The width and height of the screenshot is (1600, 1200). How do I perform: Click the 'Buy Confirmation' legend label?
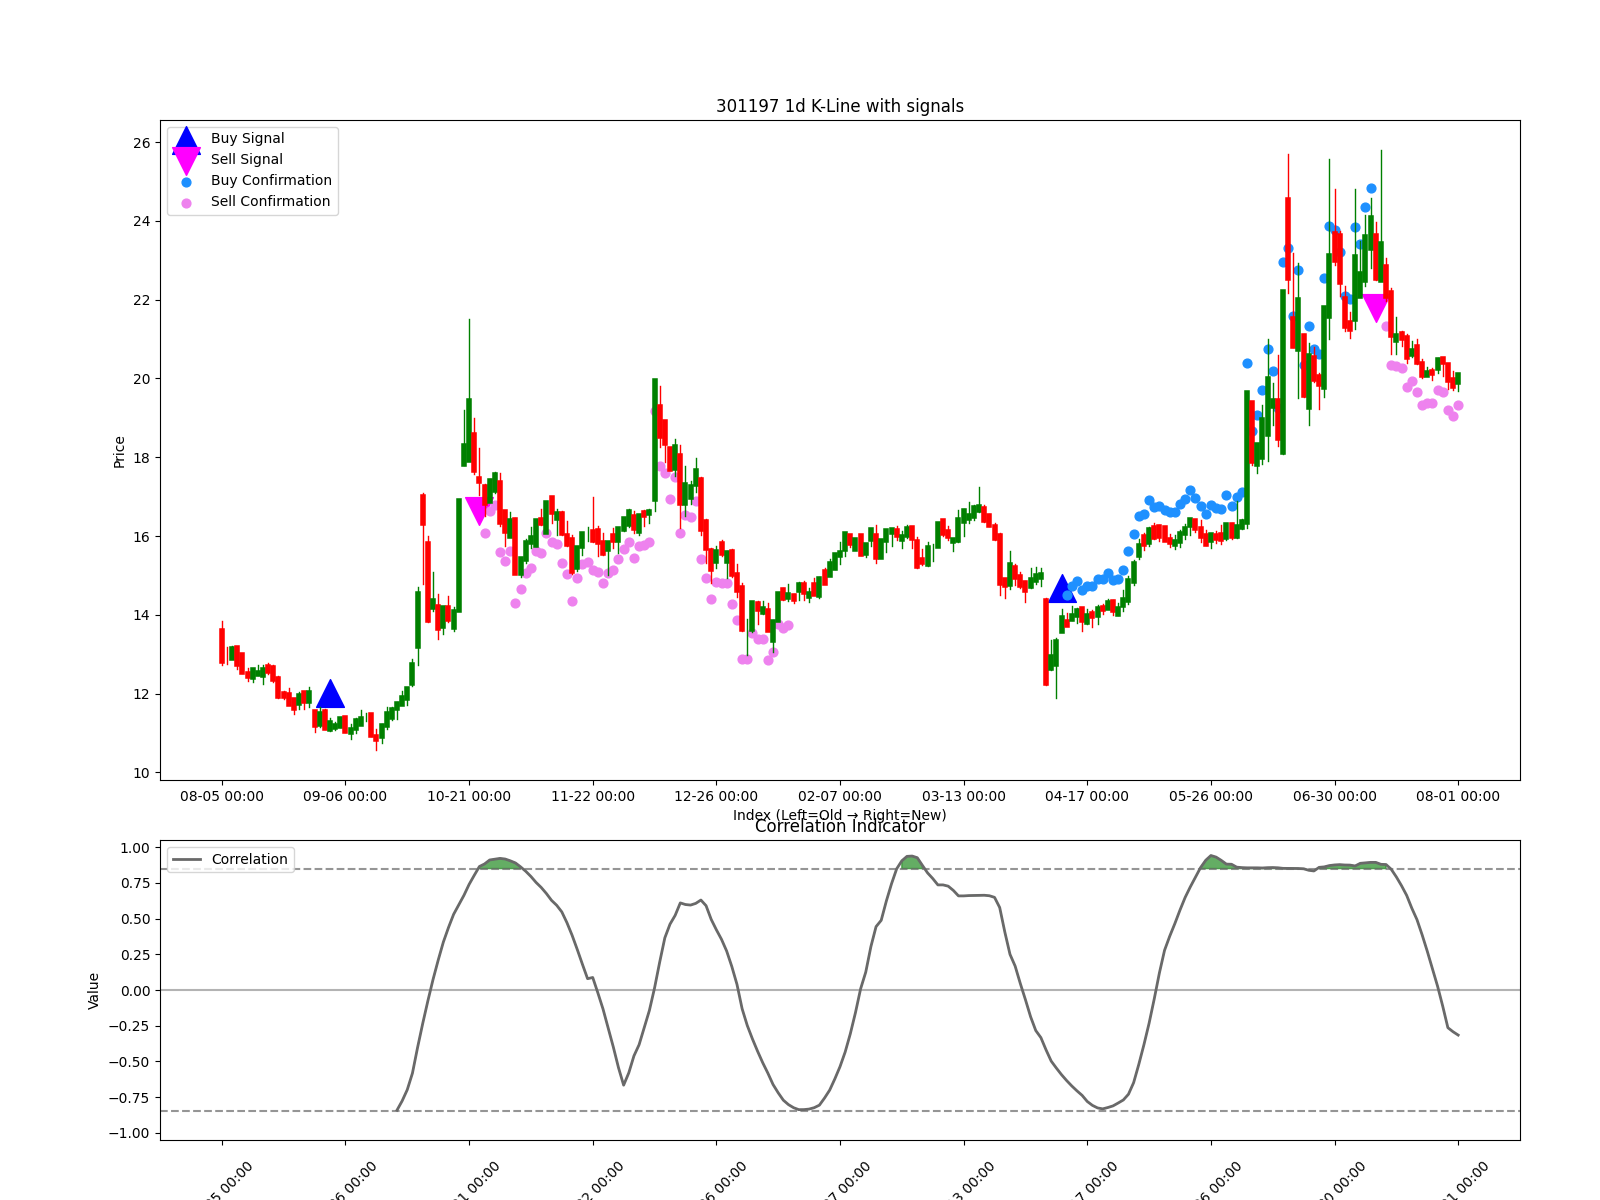pyautogui.click(x=271, y=180)
